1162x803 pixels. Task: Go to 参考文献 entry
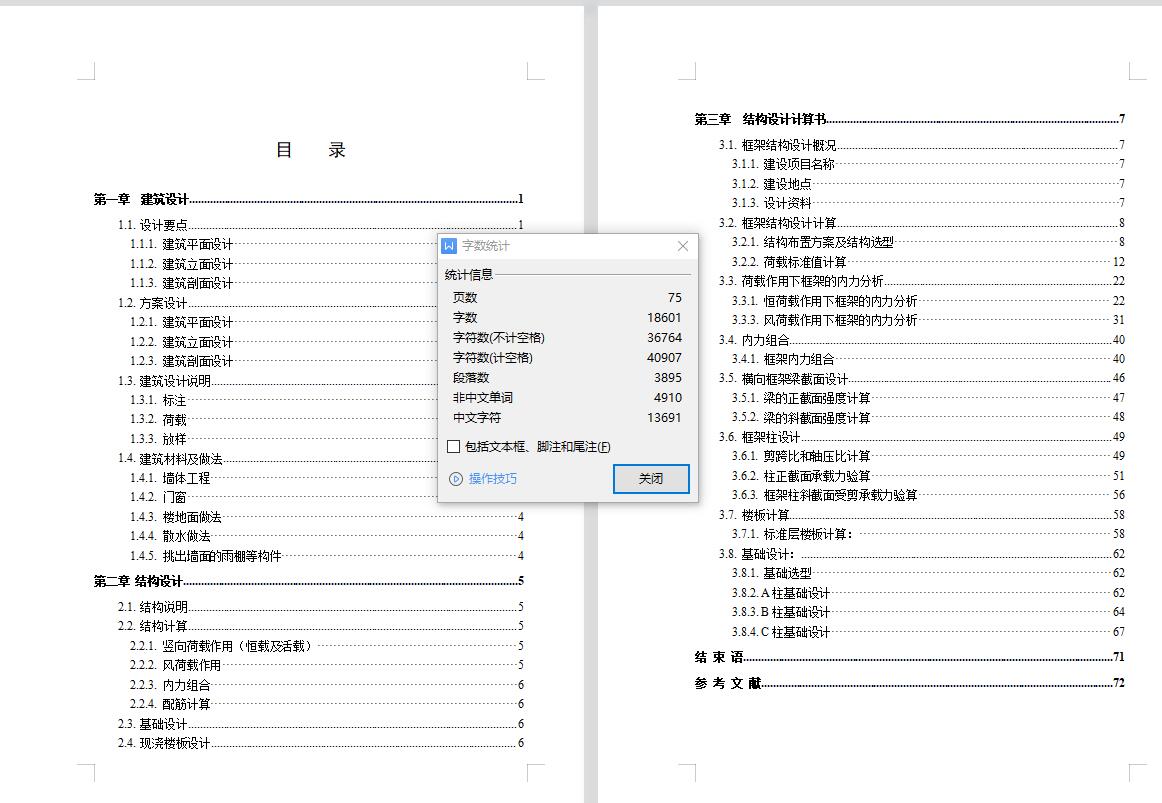[909, 684]
